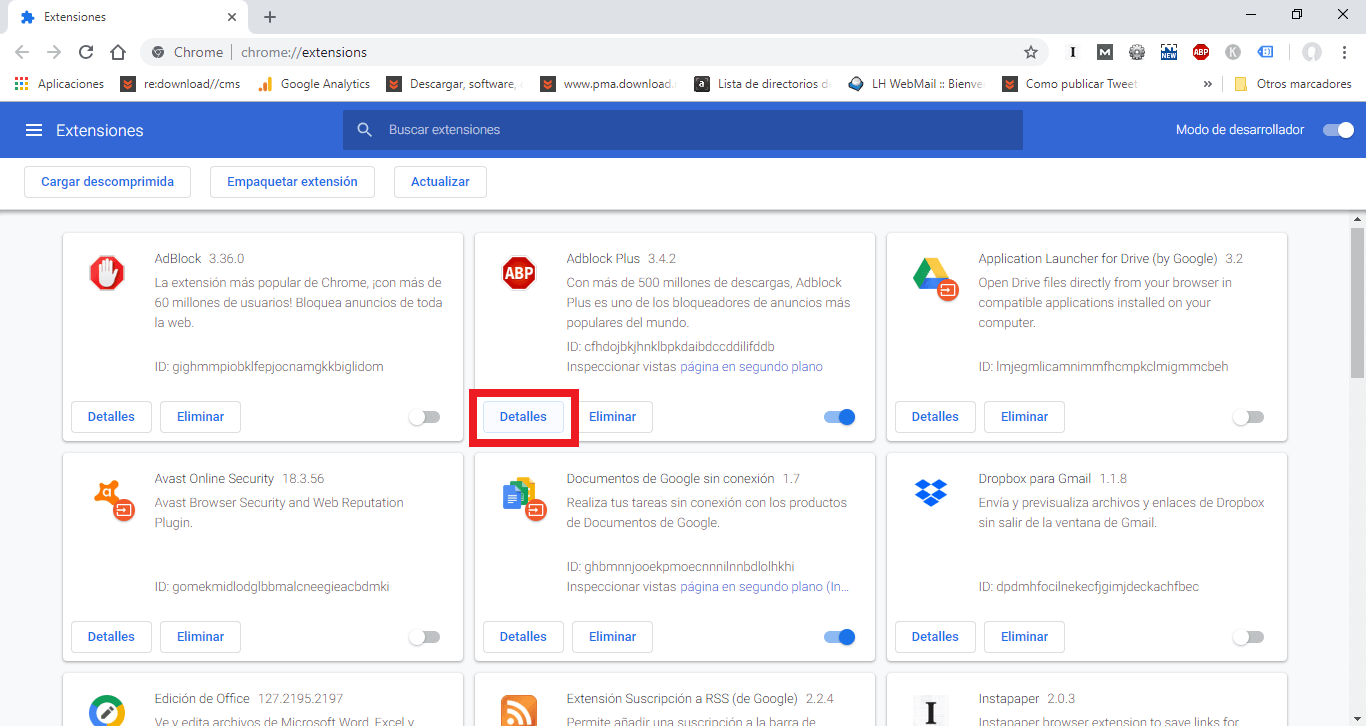This screenshot has width=1366, height=726.
Task: Click the Instapaper toolbar extension icon
Action: point(1073,52)
